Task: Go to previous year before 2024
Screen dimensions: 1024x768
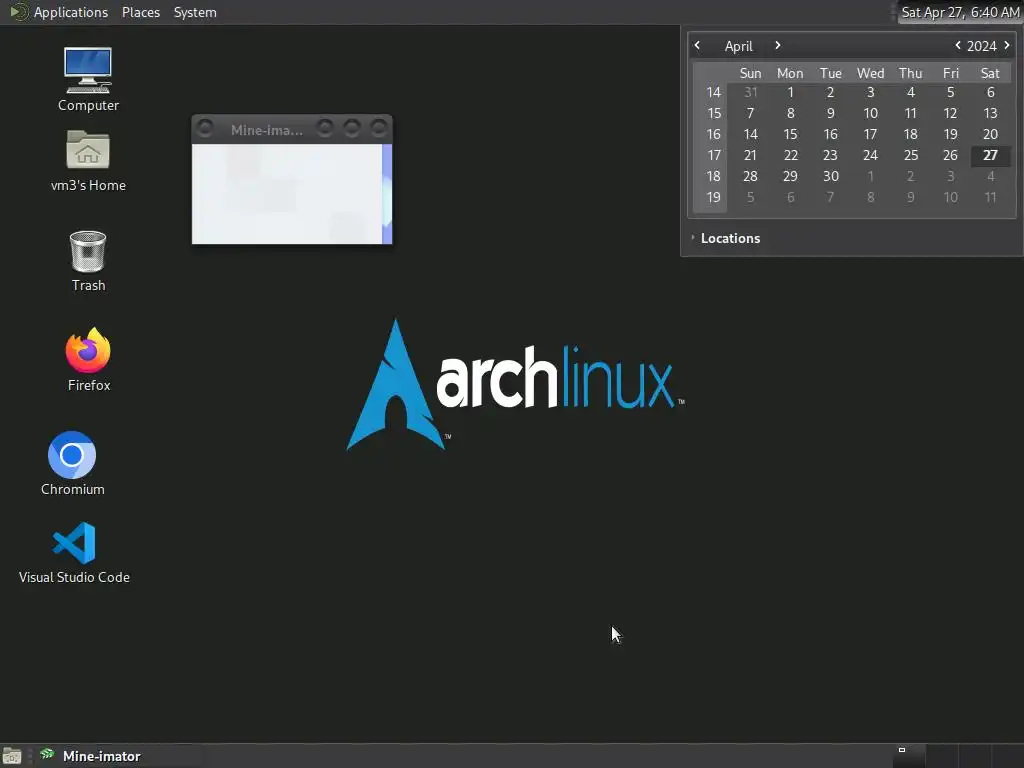Action: [957, 45]
